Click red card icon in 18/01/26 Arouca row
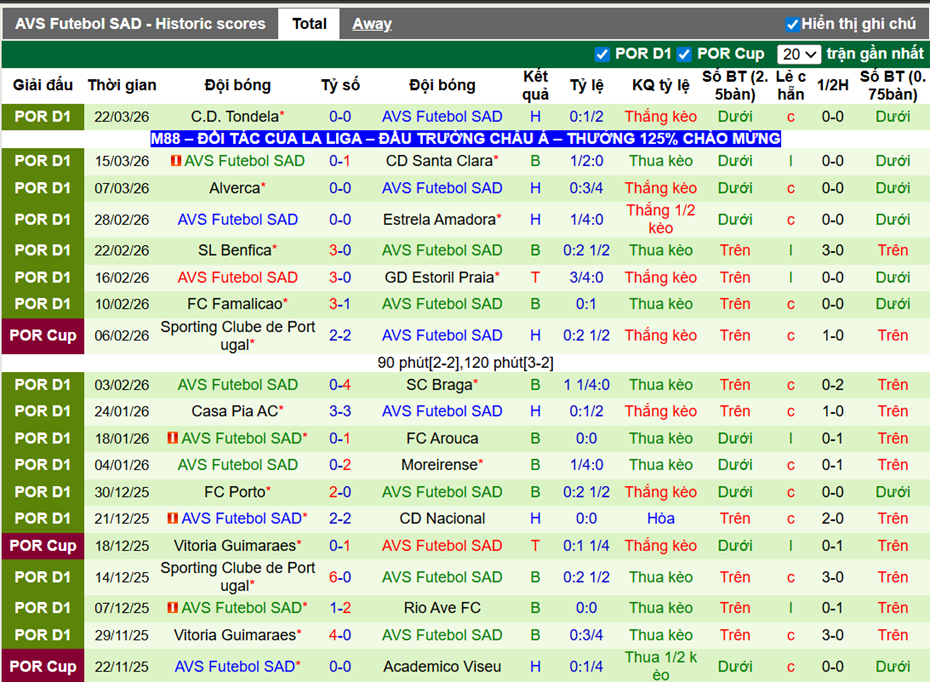 (x=172, y=438)
